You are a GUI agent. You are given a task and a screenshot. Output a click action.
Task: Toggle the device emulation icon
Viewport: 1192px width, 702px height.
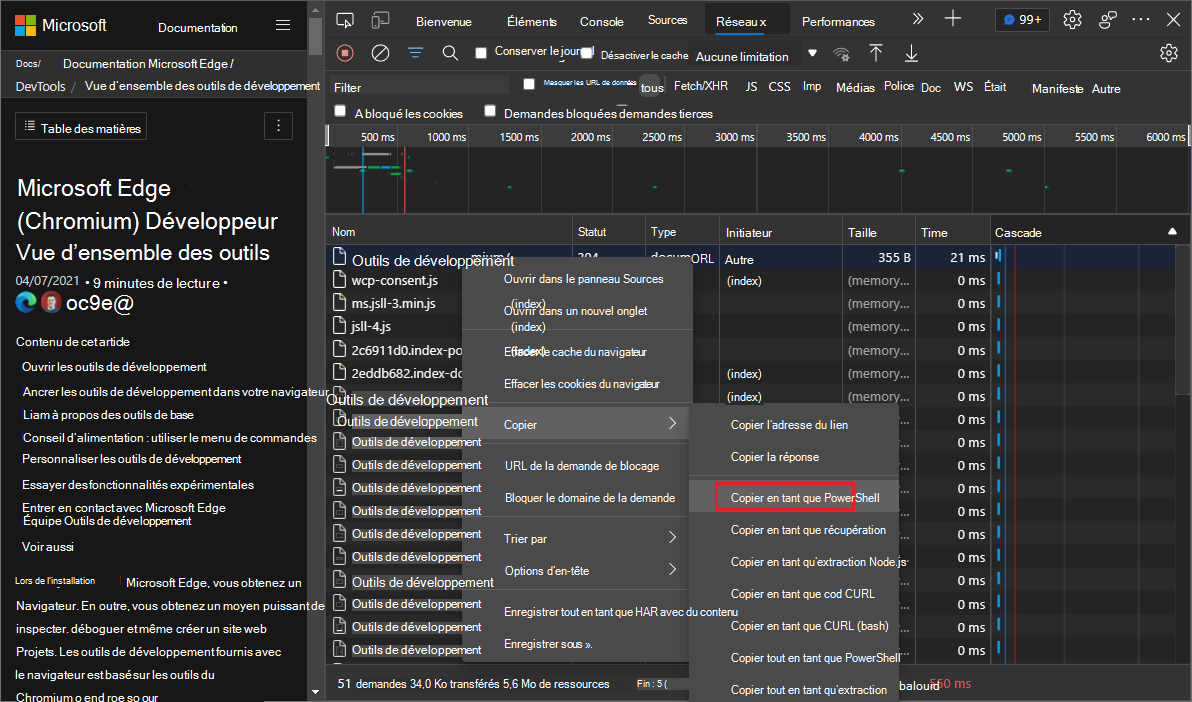pyautogui.click(x=380, y=21)
